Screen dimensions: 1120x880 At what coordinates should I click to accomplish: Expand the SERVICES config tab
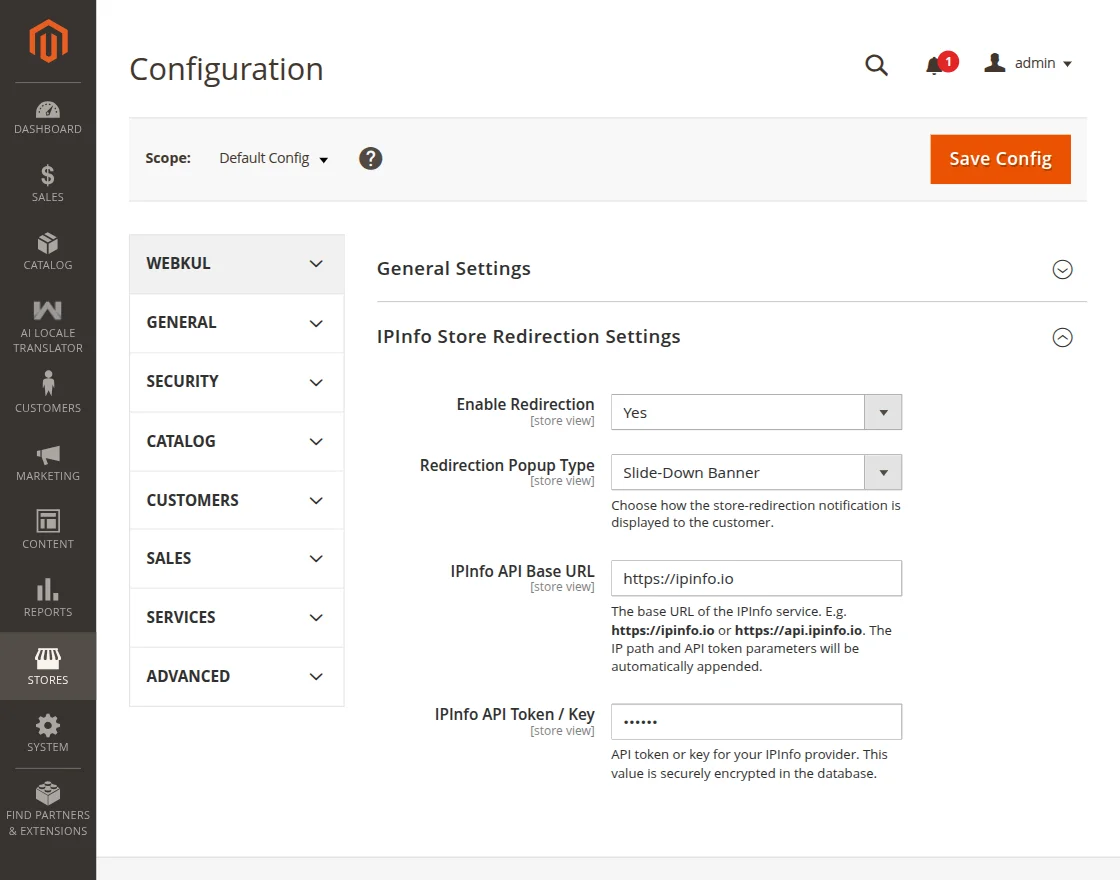point(236,617)
